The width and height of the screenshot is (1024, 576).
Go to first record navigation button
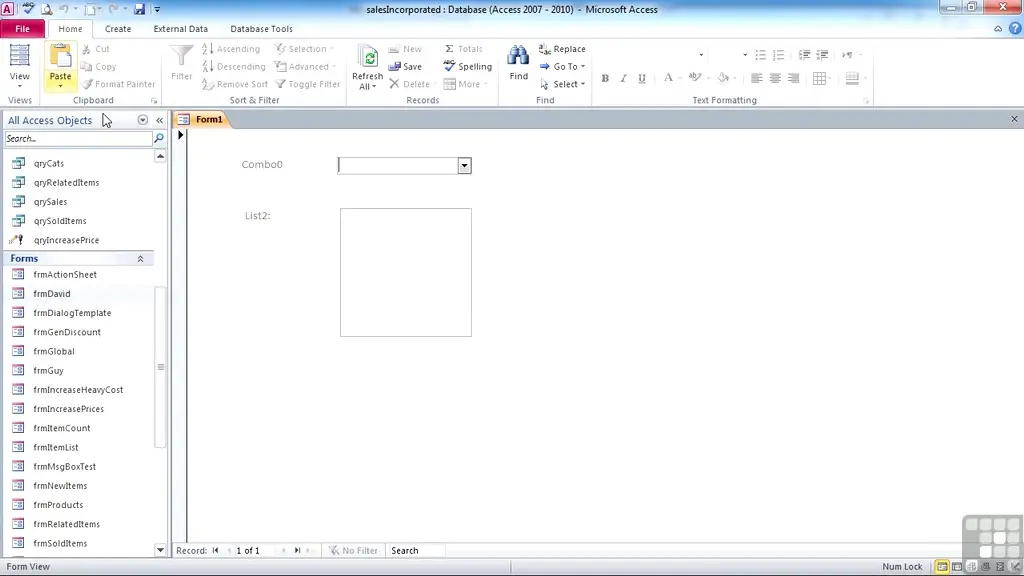tap(216, 551)
